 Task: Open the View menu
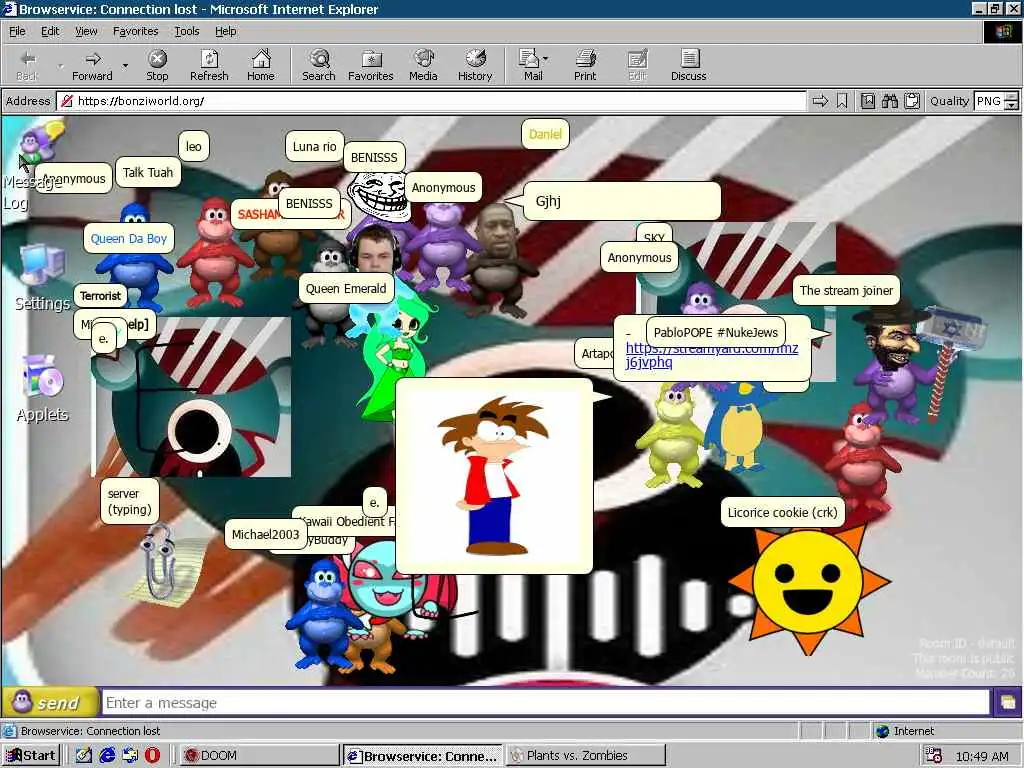[x=86, y=31]
